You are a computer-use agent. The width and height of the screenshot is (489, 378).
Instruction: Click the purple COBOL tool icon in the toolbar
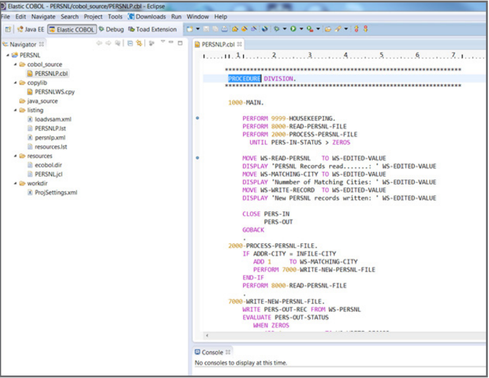(254, 29)
